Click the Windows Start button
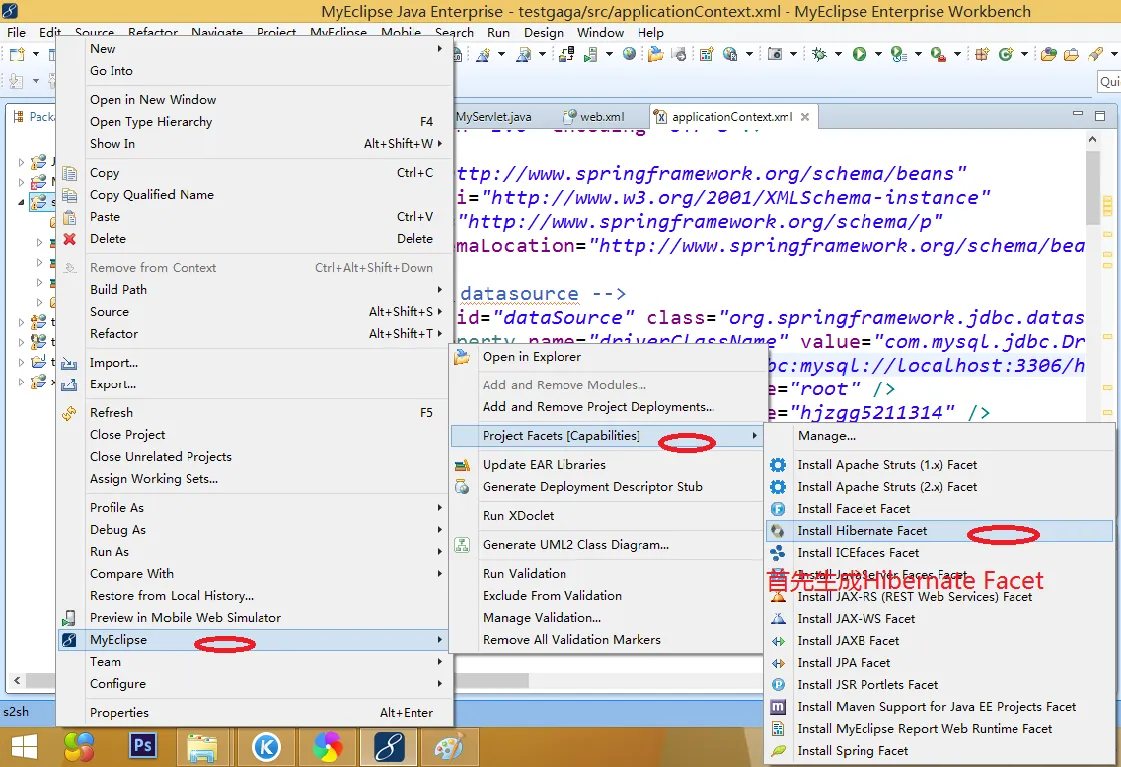The image size is (1121, 767). pyautogui.click(x=24, y=746)
